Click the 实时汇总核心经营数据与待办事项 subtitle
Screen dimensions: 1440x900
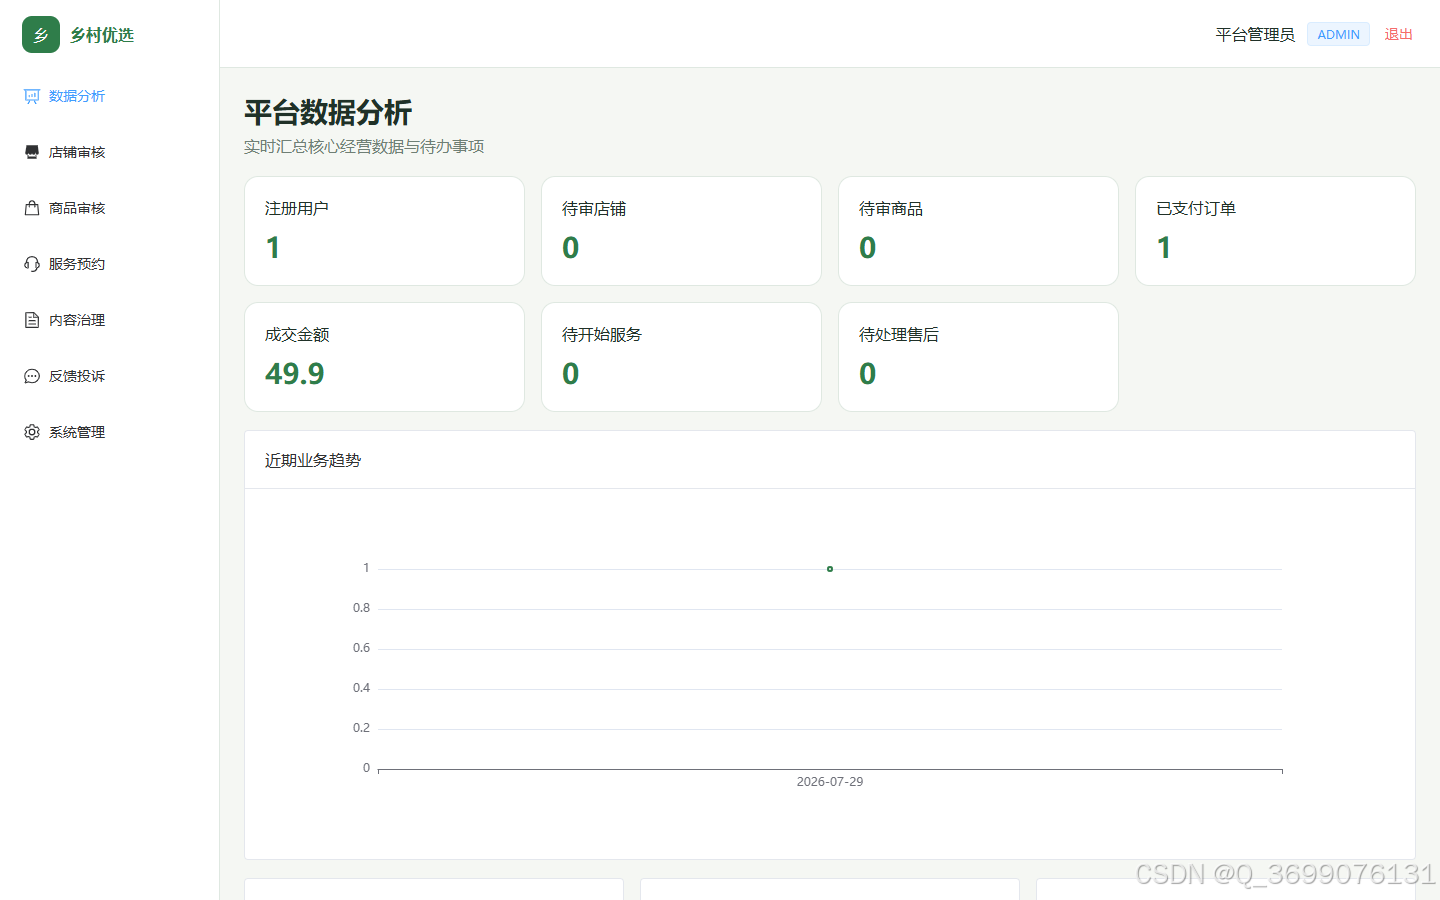click(364, 146)
